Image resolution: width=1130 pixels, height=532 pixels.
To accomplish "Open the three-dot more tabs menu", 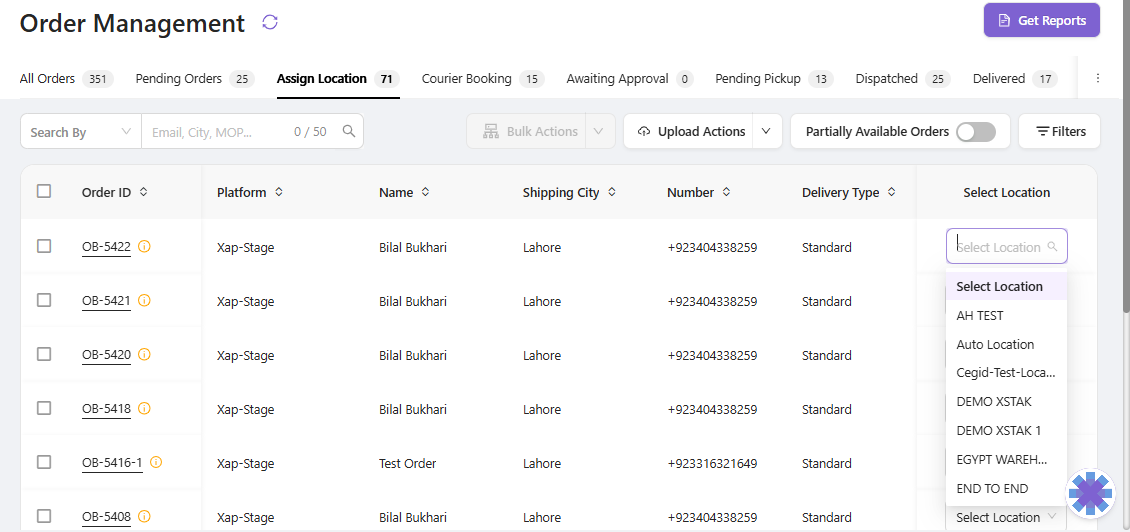I will (1098, 78).
